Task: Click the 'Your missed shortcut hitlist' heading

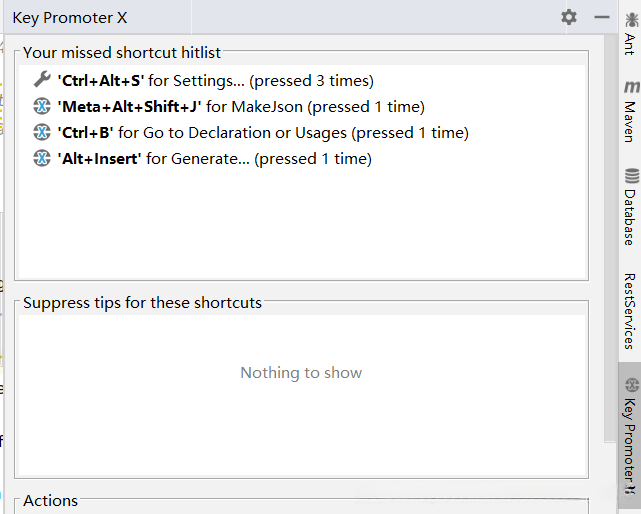Action: pos(122,52)
